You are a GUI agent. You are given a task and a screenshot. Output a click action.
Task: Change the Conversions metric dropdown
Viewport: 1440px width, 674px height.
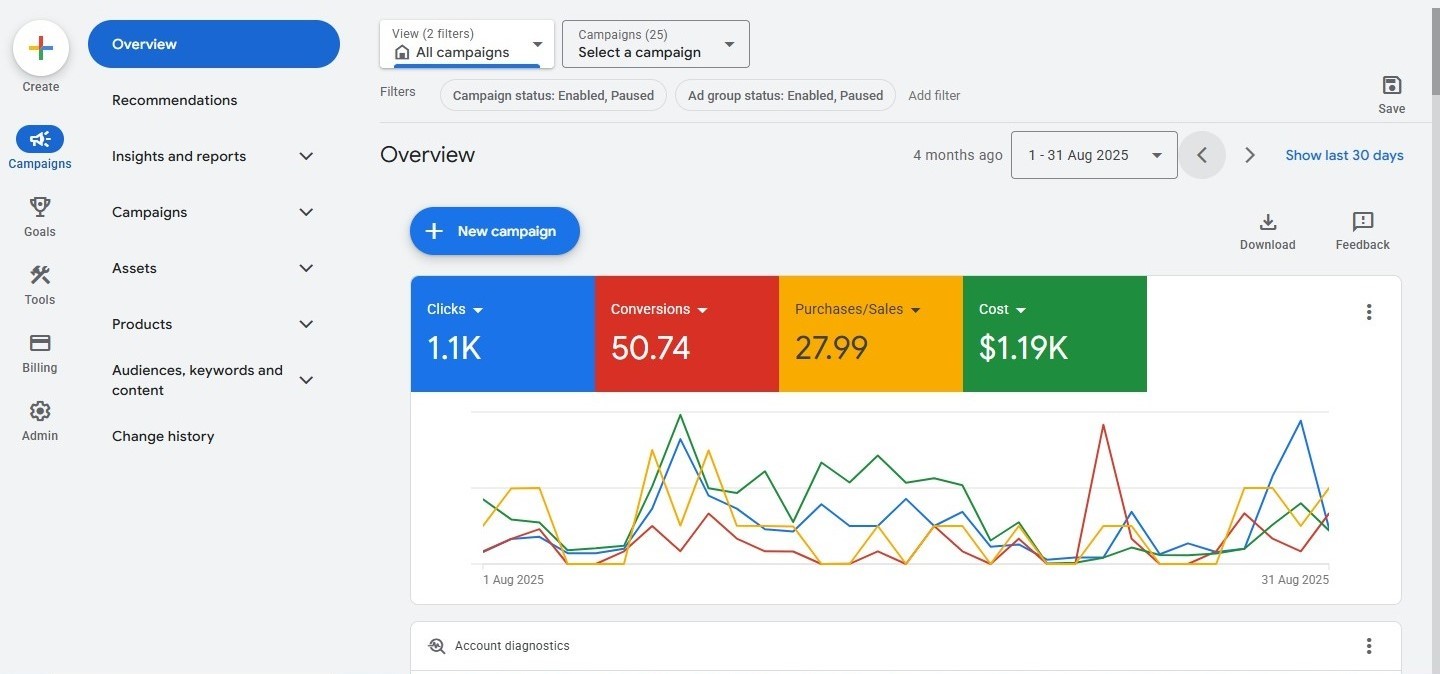point(702,310)
